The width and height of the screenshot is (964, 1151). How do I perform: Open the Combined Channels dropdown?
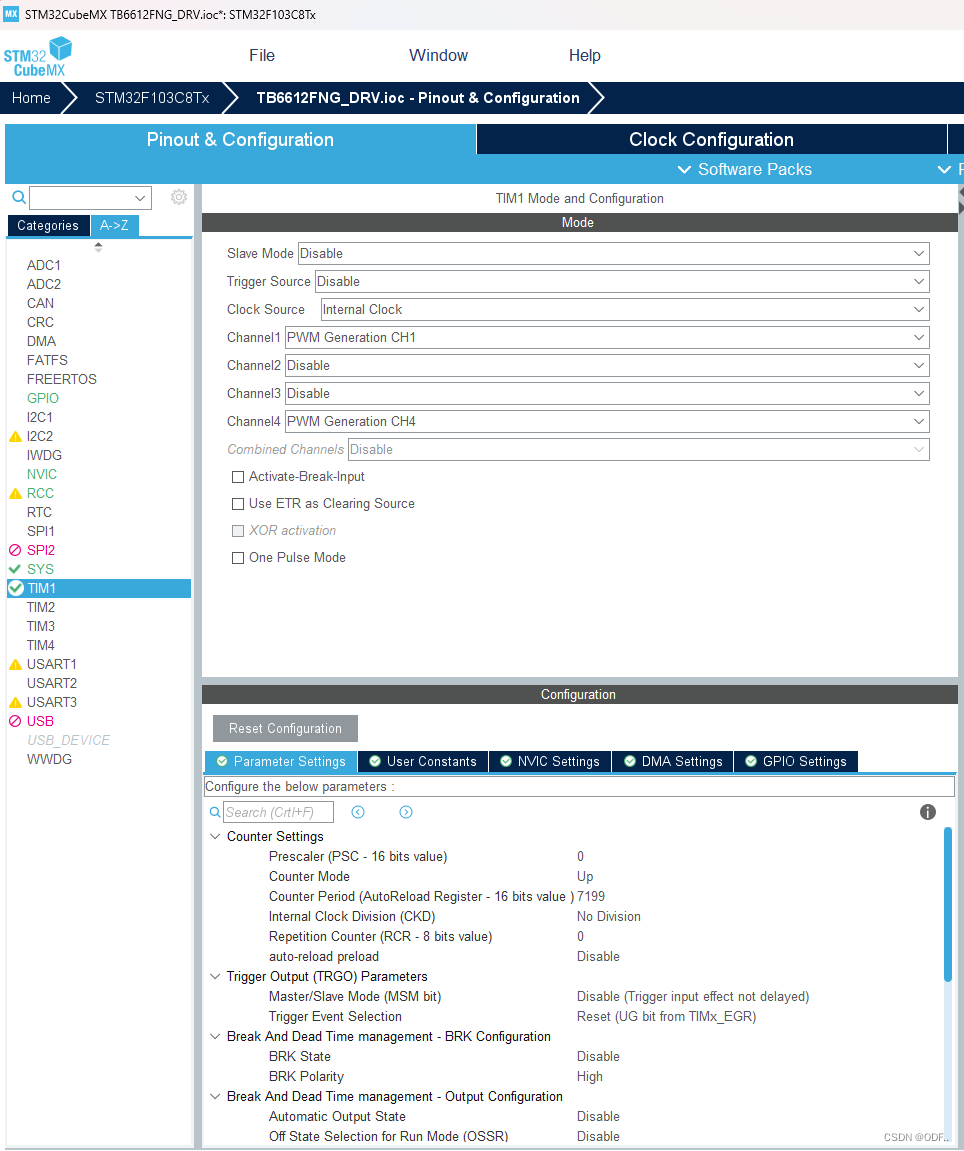[639, 449]
